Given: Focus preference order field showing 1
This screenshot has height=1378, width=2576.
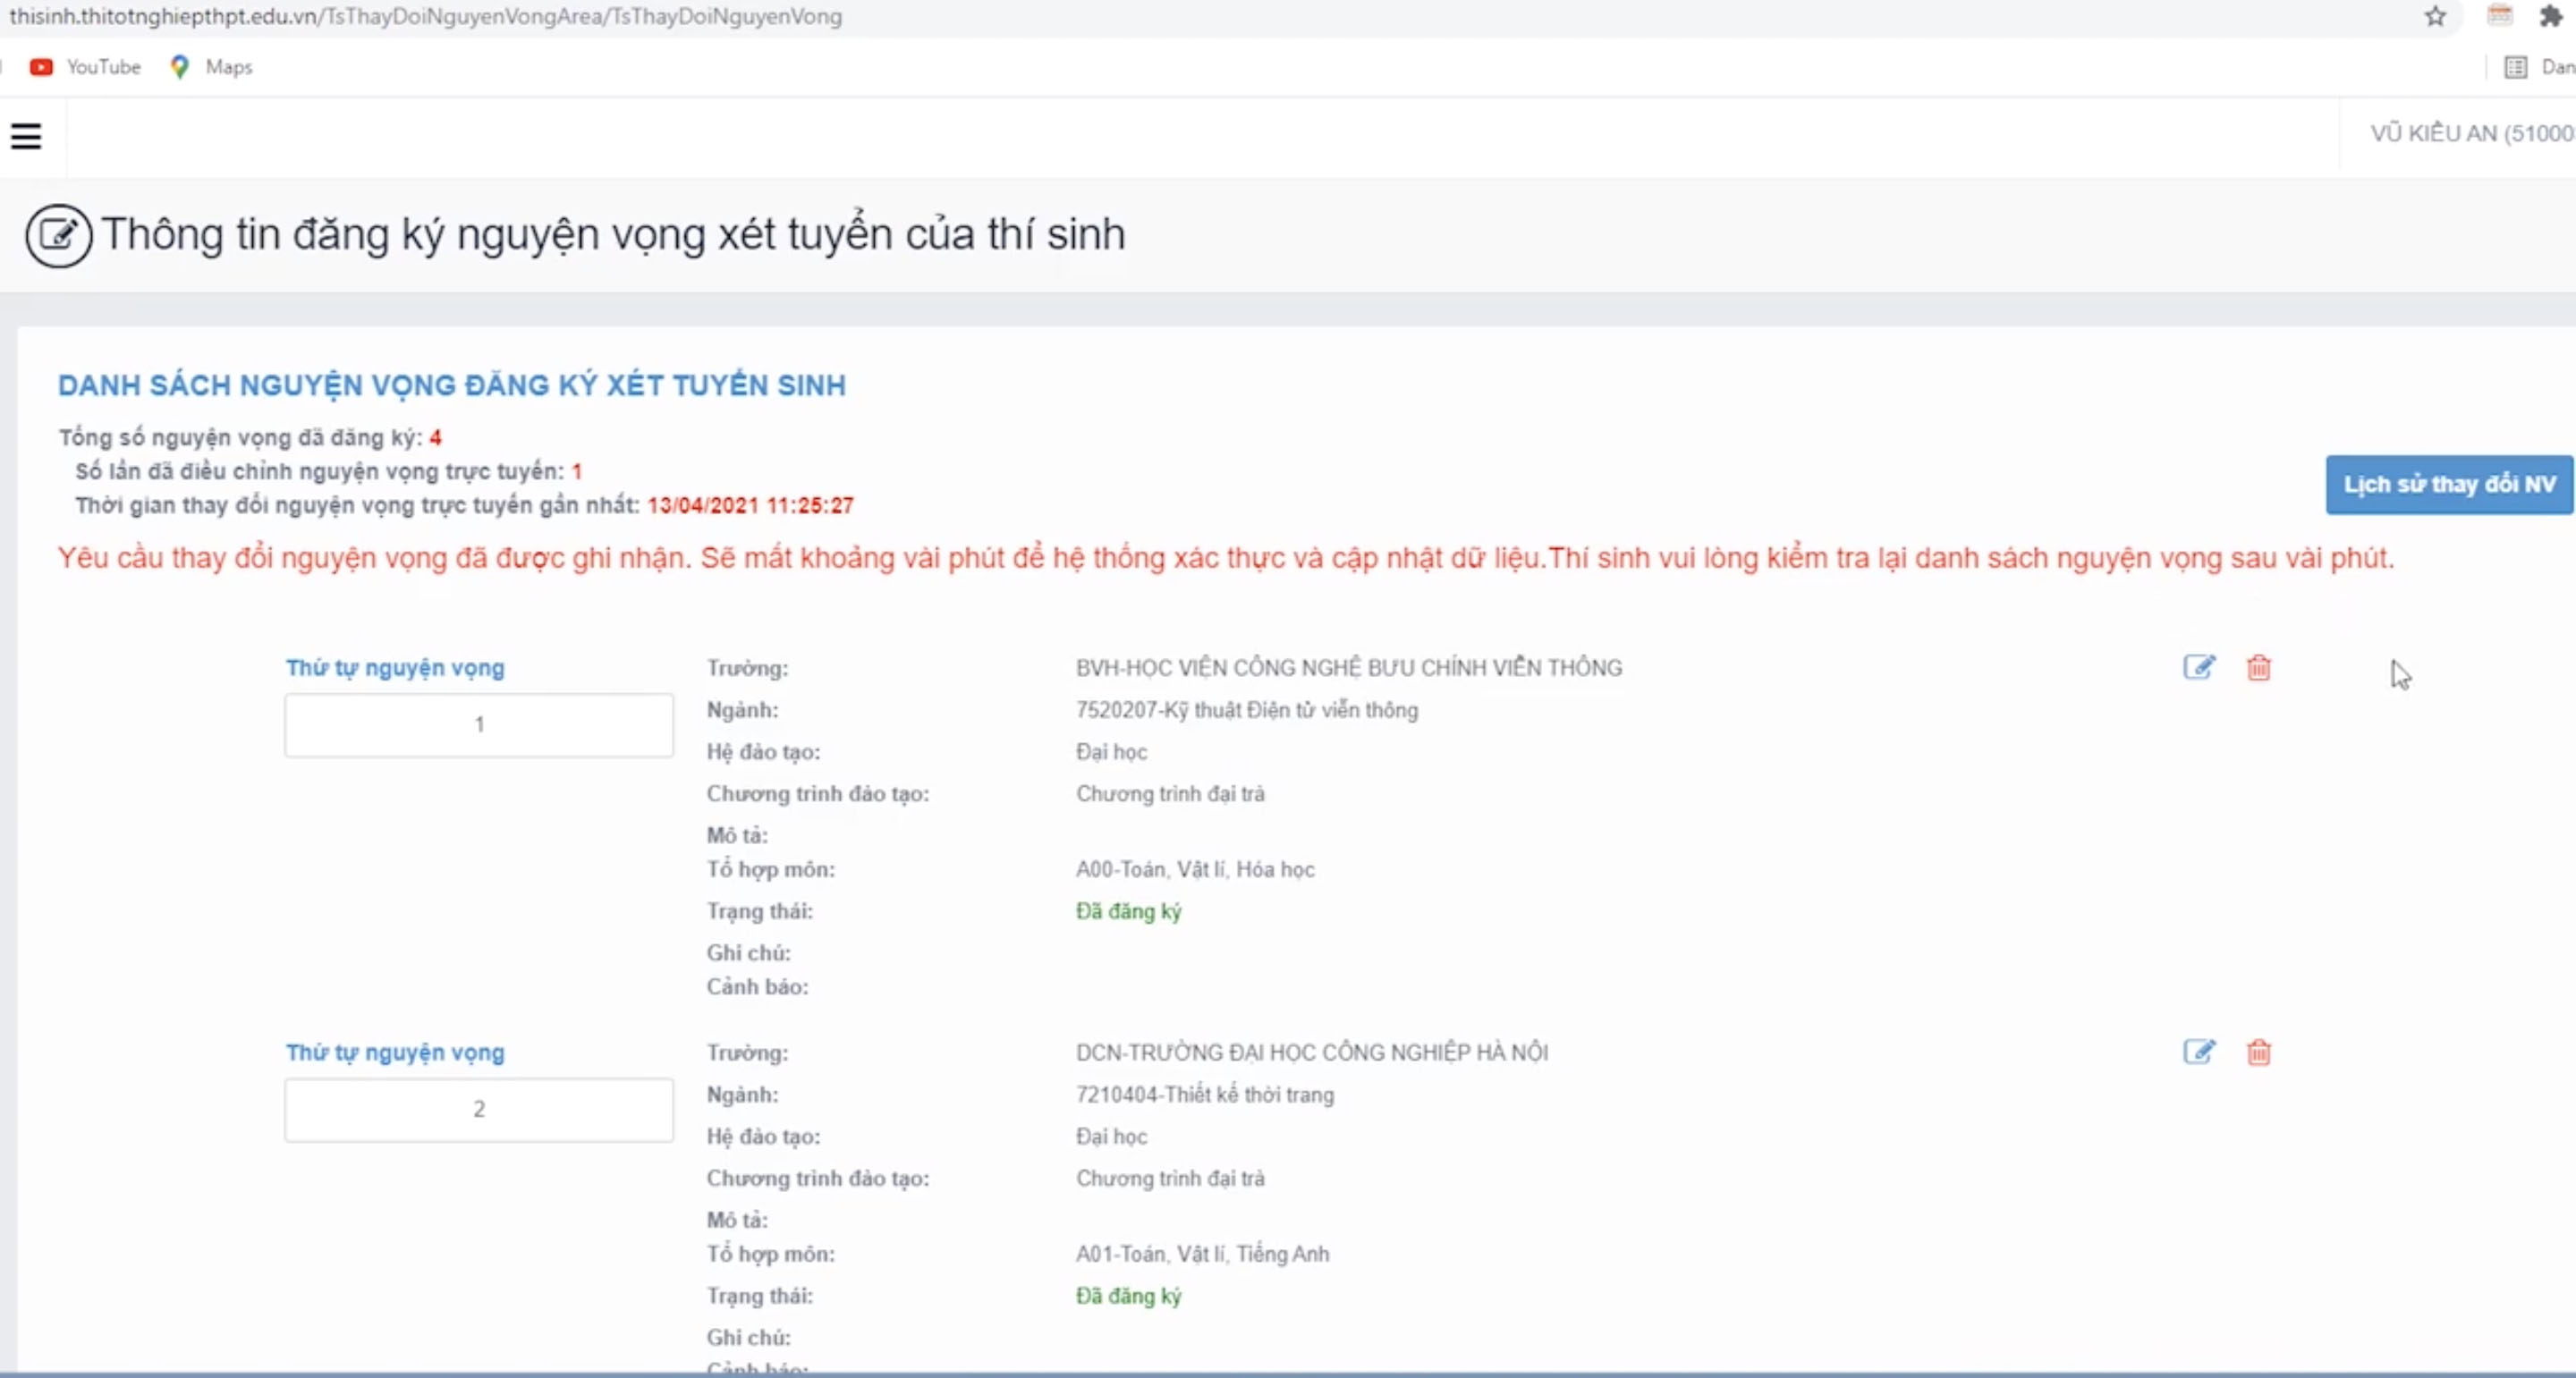Looking at the screenshot, I should tap(479, 725).
